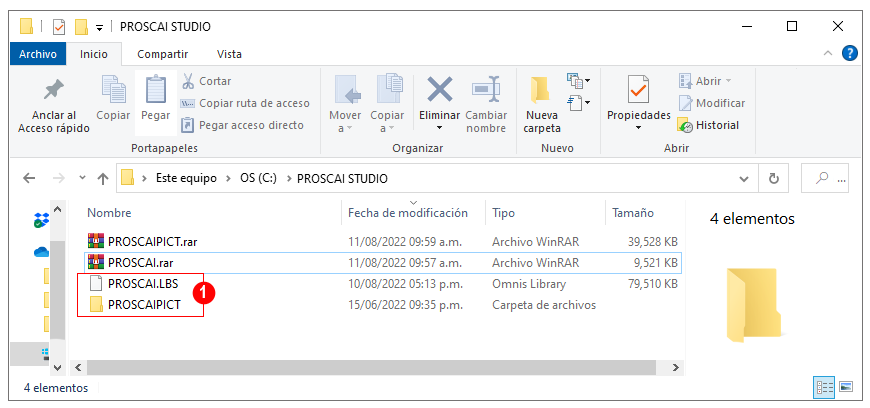This screenshot has width=870, height=408.
Task: Click the Copiar a icon in Organizar
Action: (388, 89)
